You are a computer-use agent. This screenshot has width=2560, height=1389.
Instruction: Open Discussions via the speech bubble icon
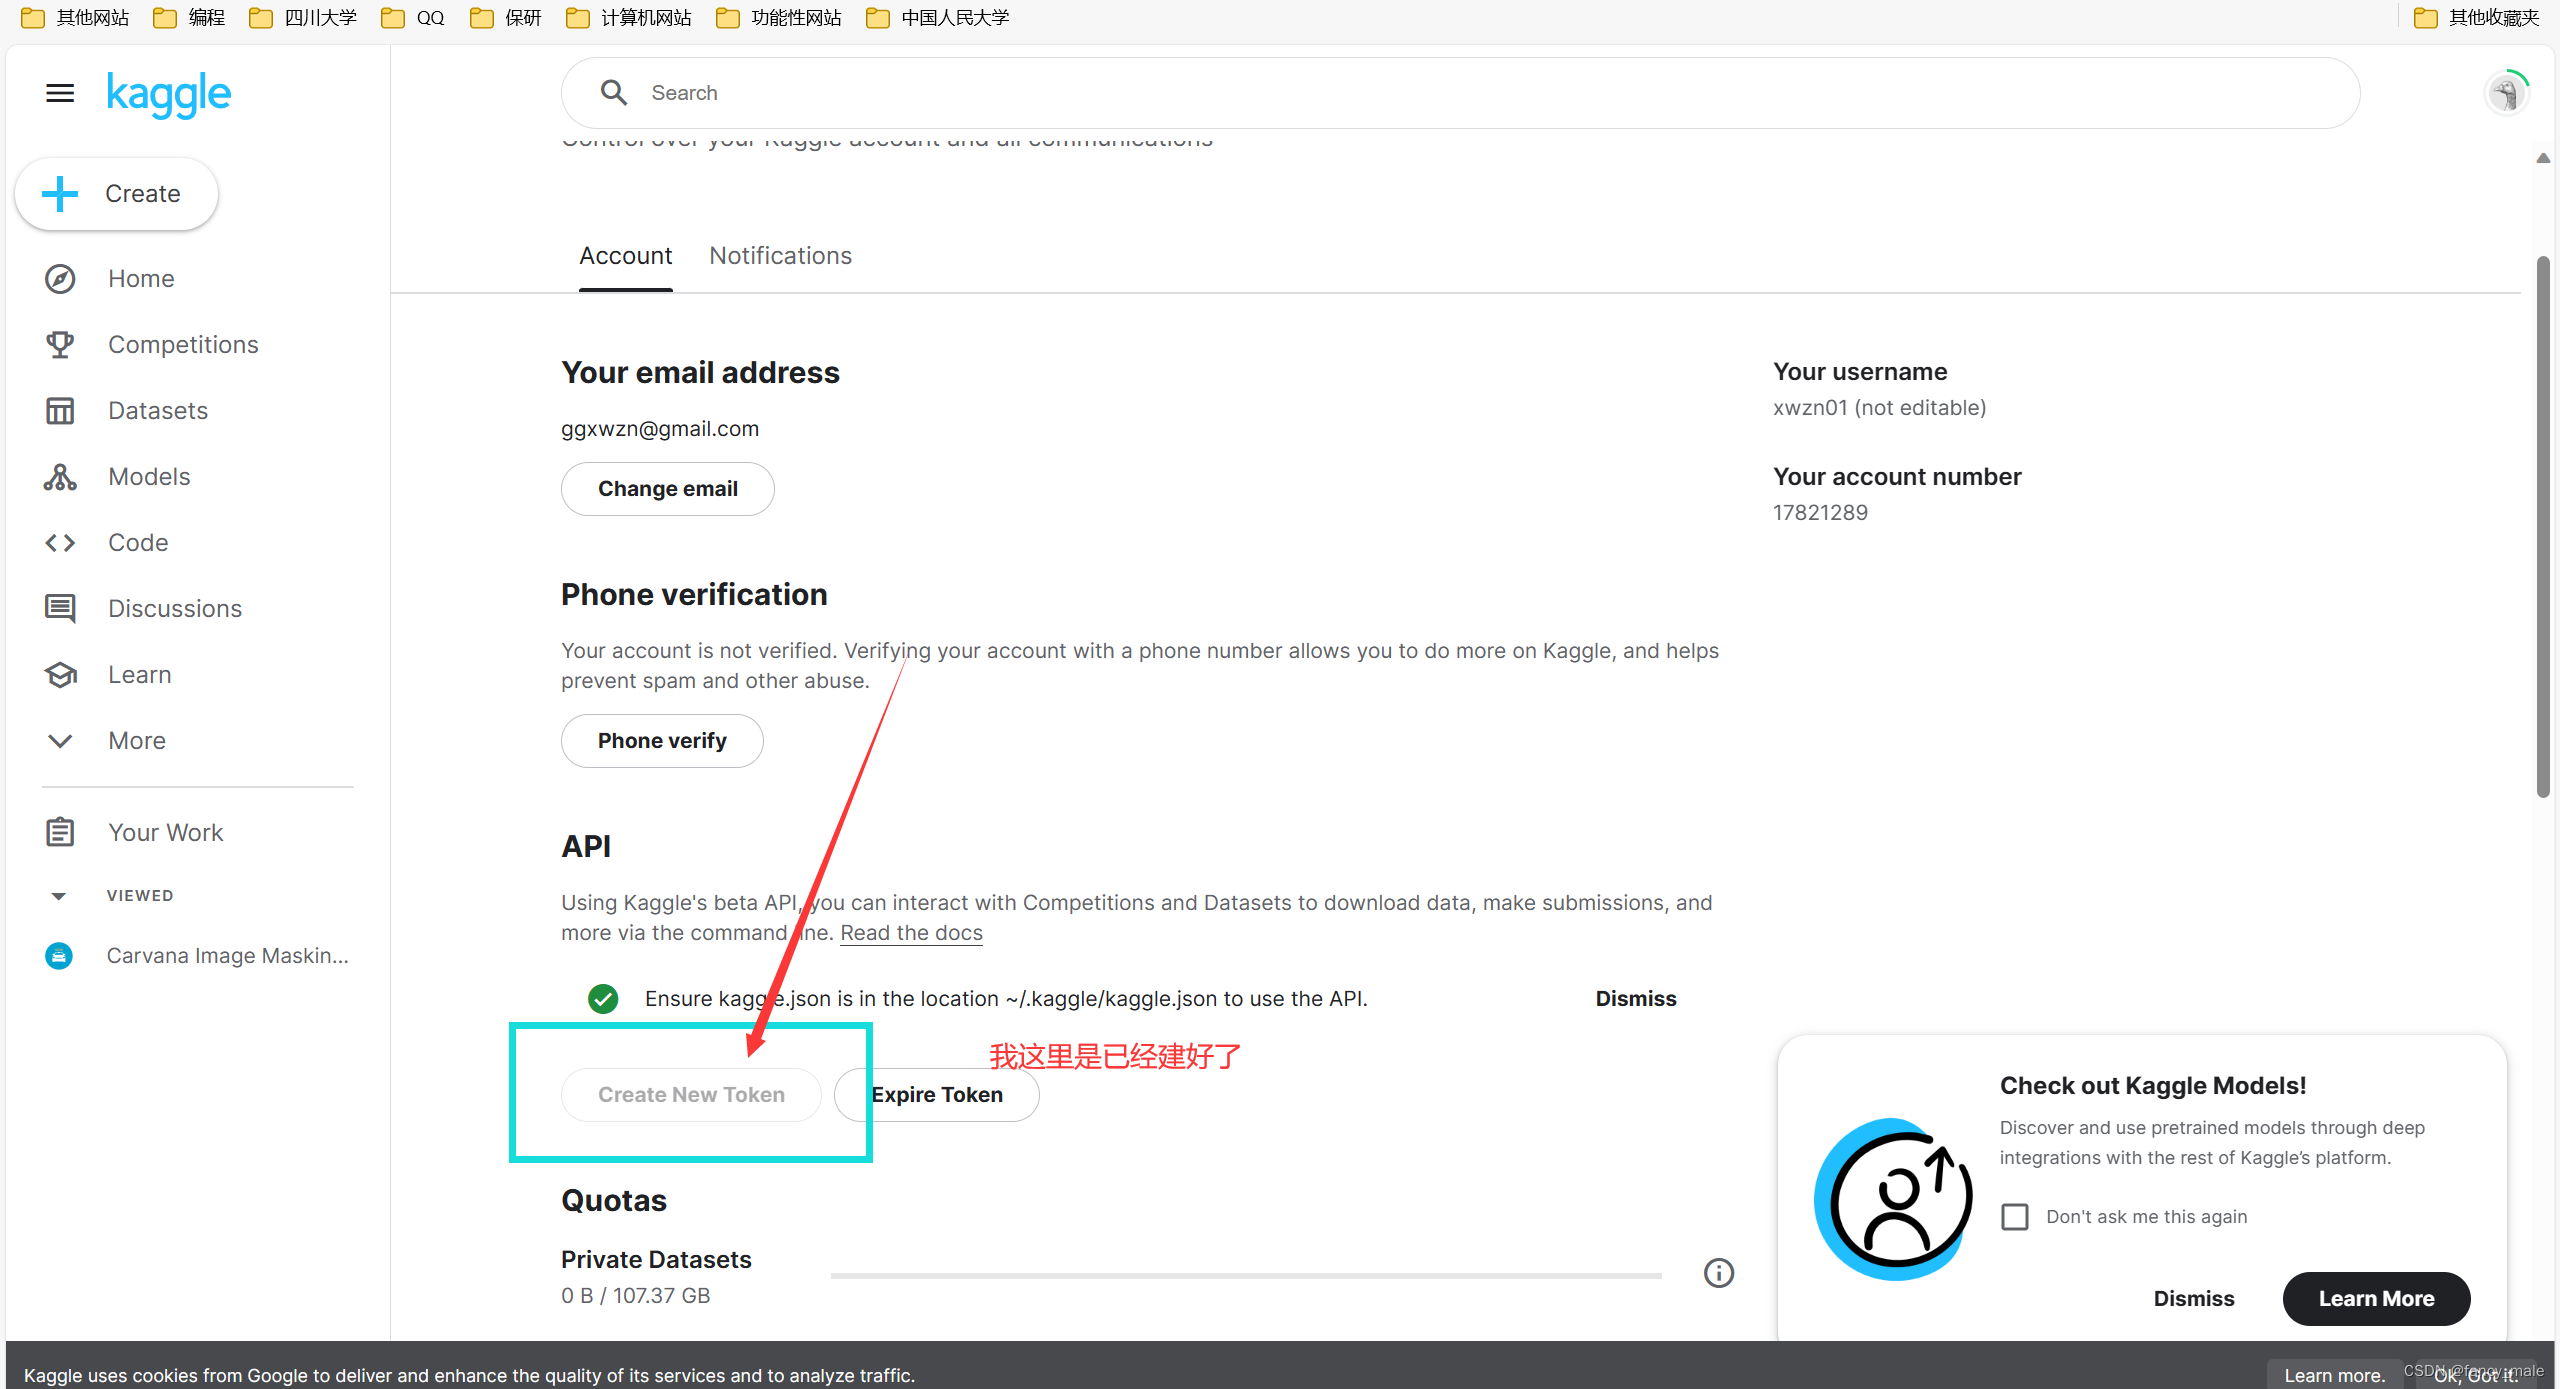(60, 608)
